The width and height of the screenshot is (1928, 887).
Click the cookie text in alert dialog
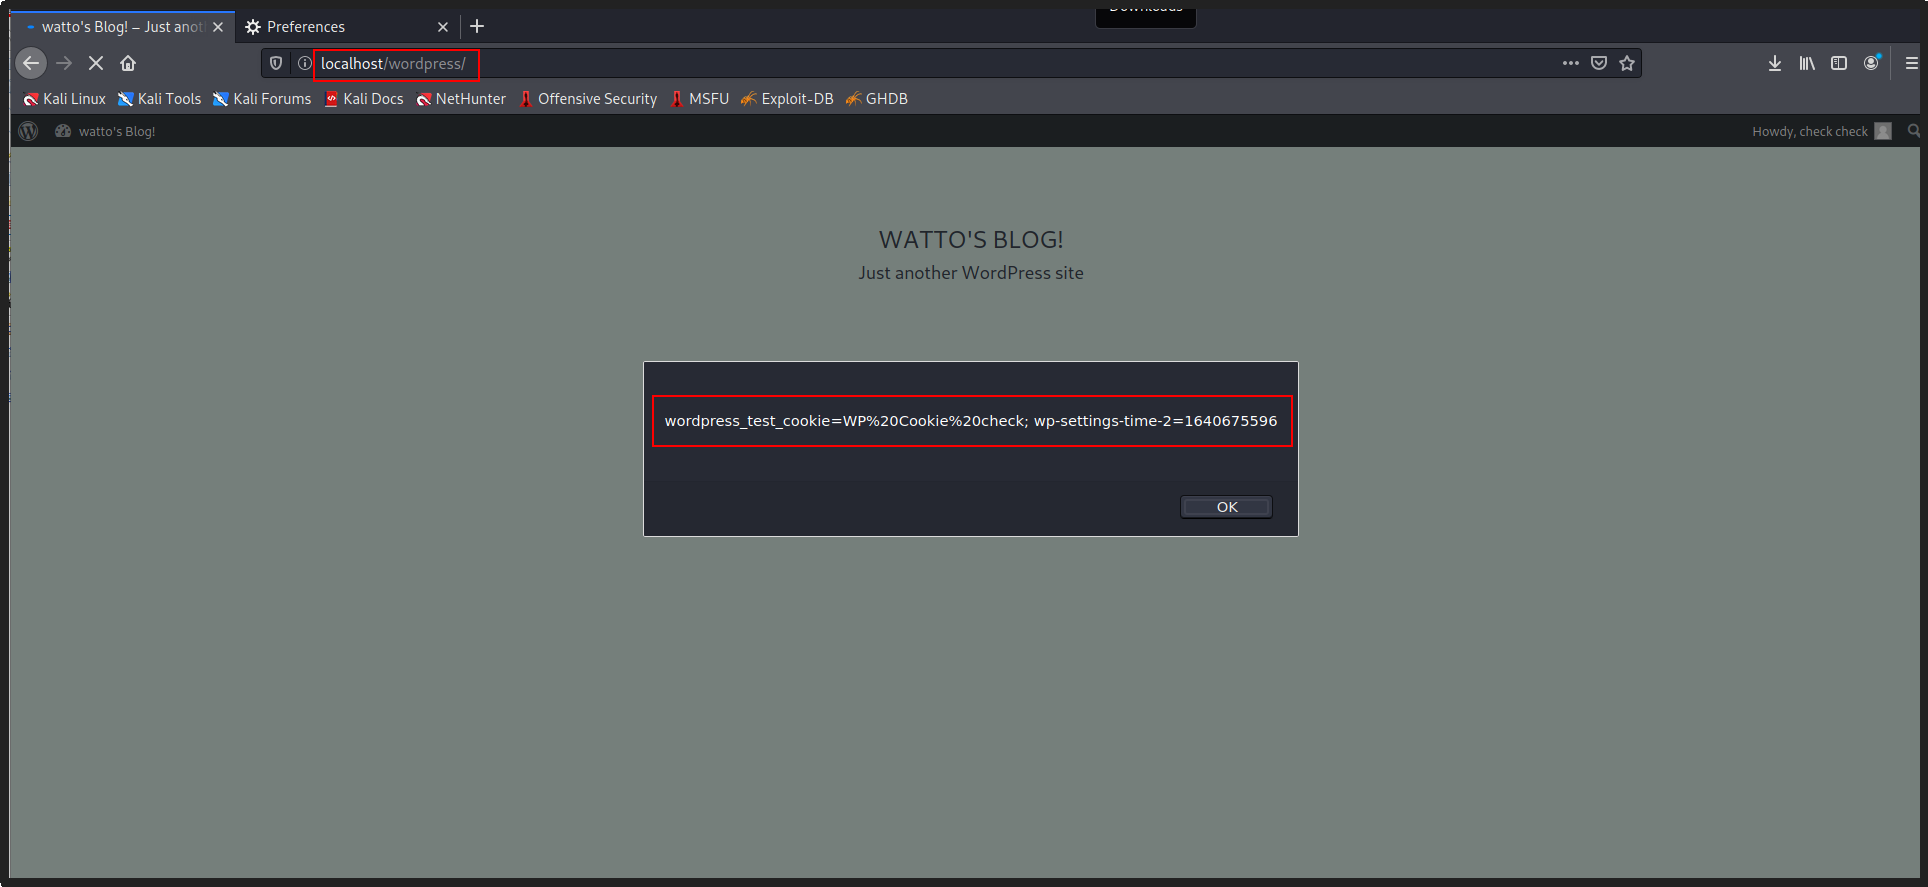point(971,421)
